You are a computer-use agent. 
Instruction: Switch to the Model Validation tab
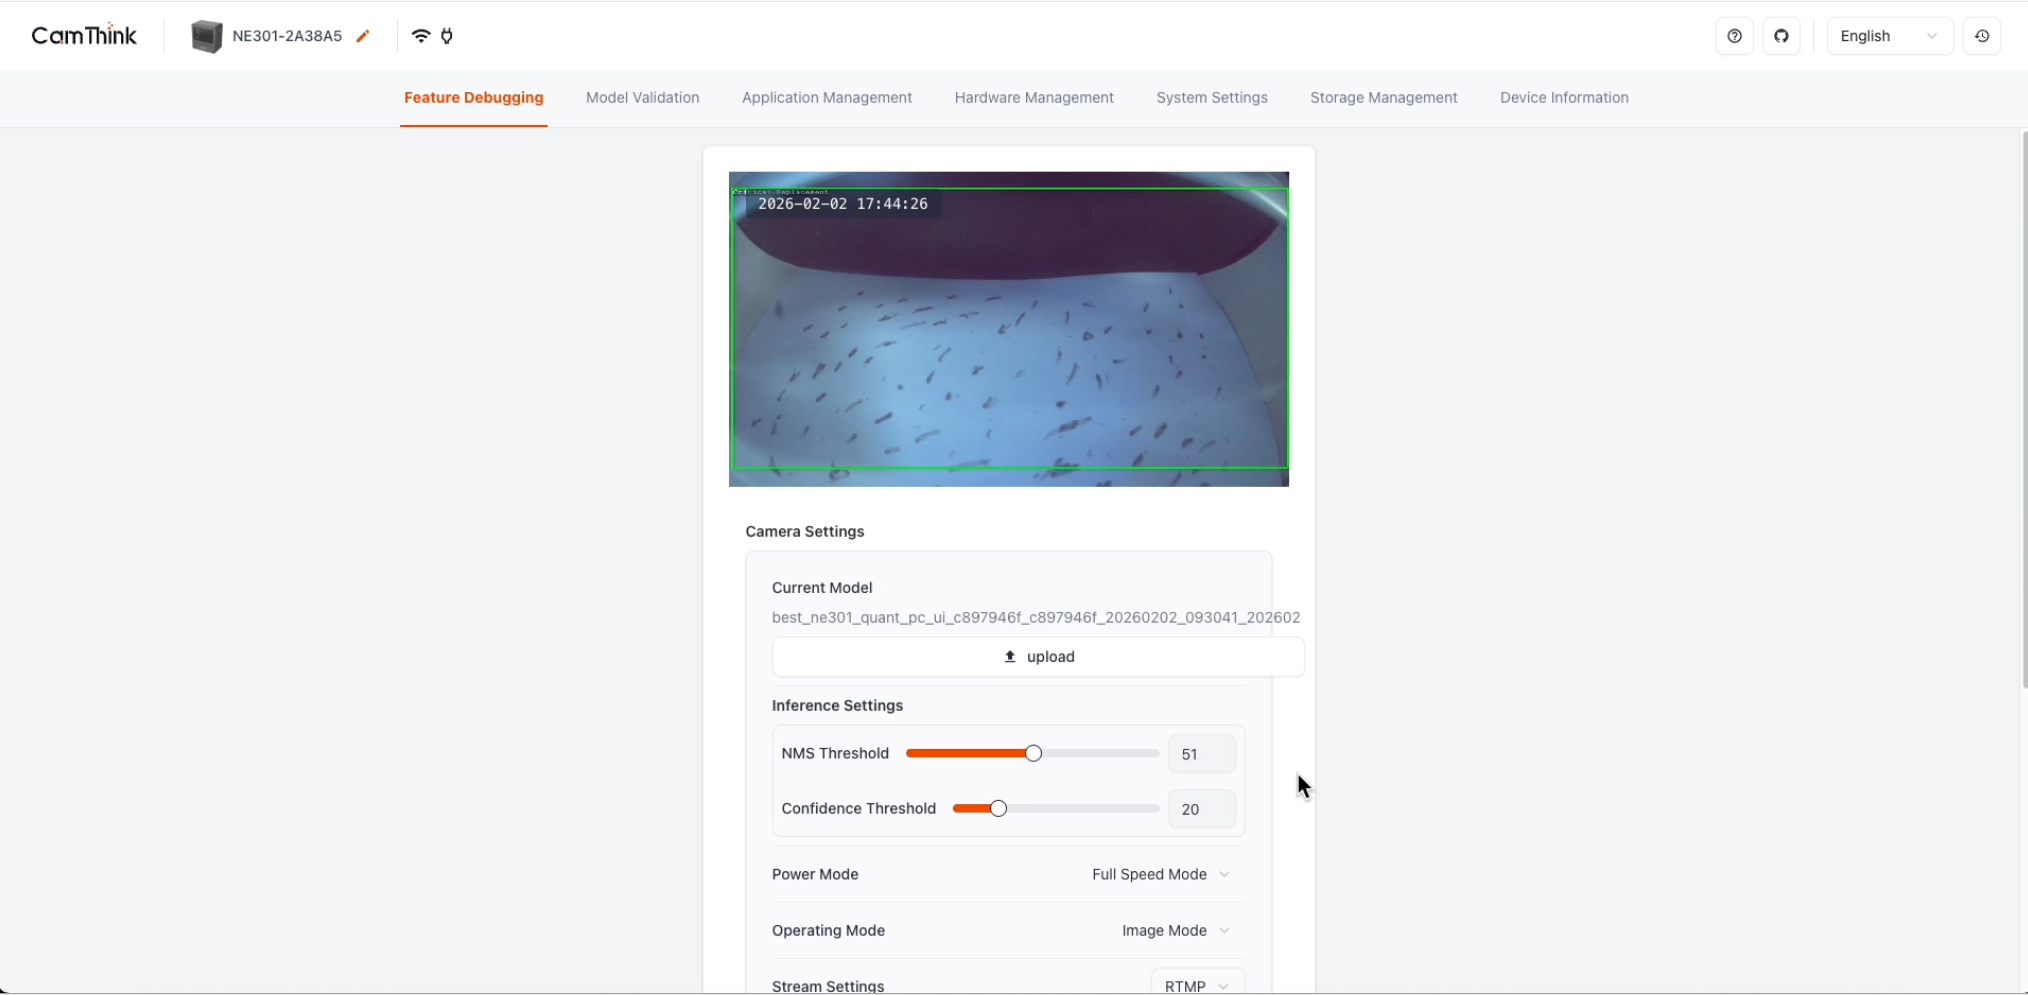coord(642,98)
